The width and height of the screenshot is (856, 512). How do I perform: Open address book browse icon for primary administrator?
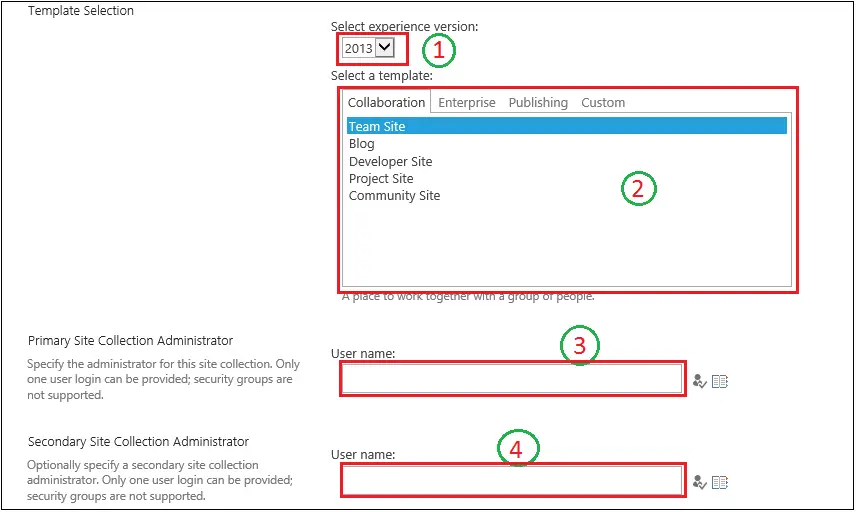(x=720, y=381)
